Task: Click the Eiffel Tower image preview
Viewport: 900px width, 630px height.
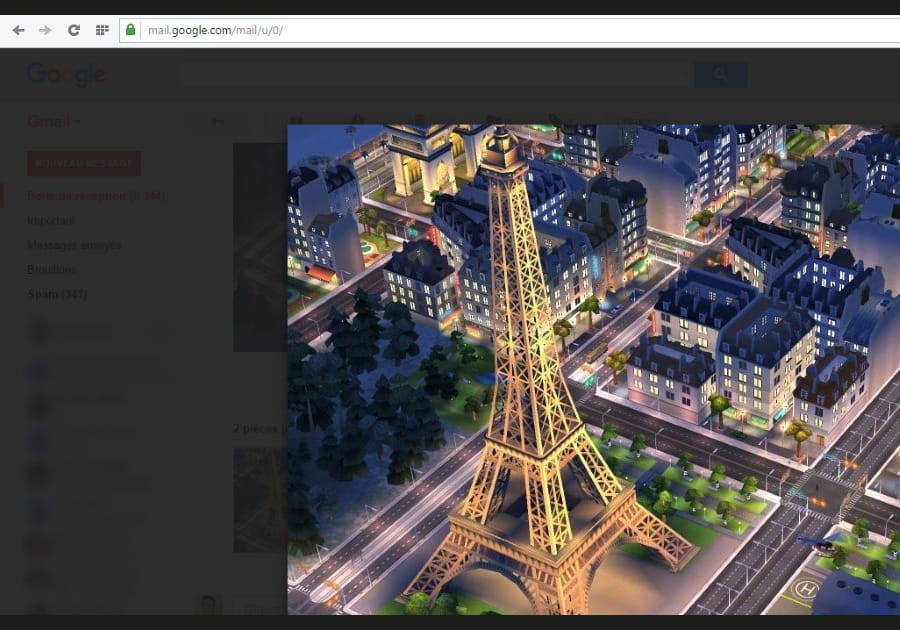Action: click(x=593, y=369)
